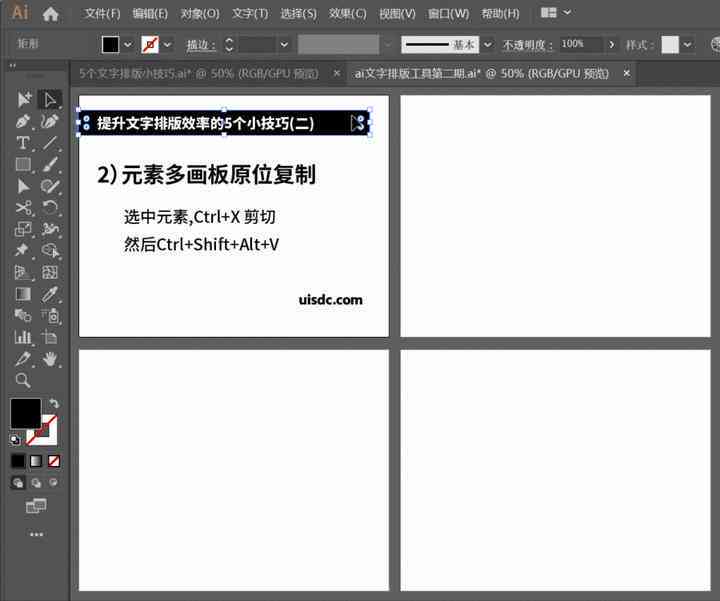The width and height of the screenshot is (720, 601).
Task: Select the Pen tool
Action: pyautogui.click(x=23, y=121)
